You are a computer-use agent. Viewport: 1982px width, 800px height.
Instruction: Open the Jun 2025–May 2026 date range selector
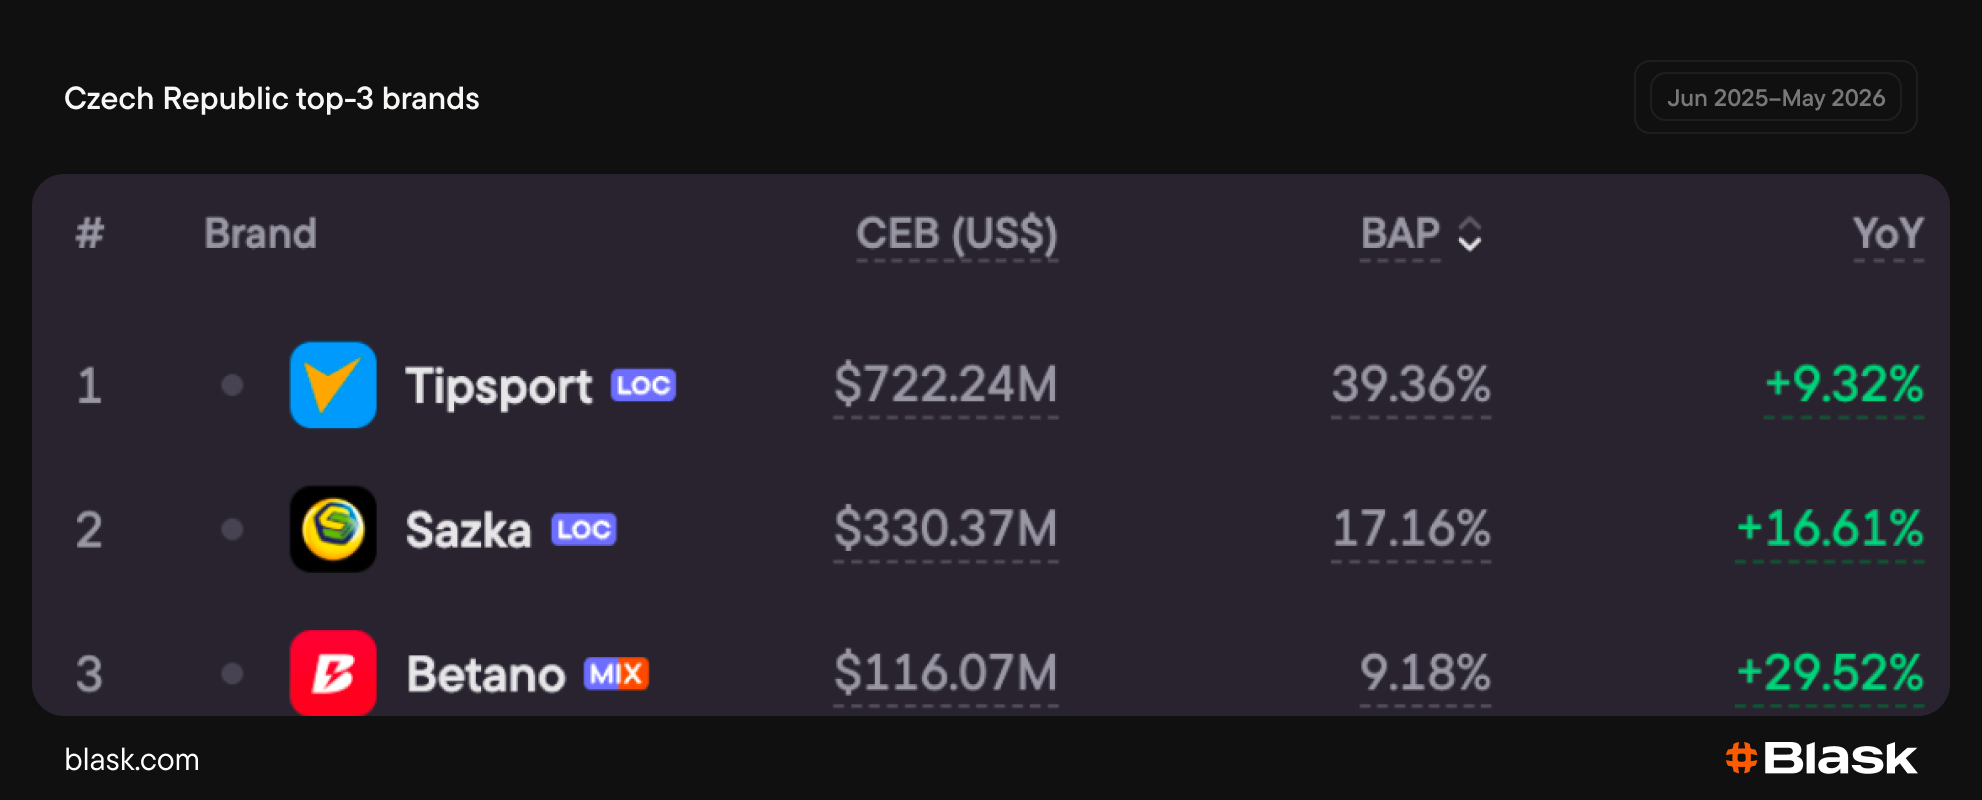pos(1776,97)
